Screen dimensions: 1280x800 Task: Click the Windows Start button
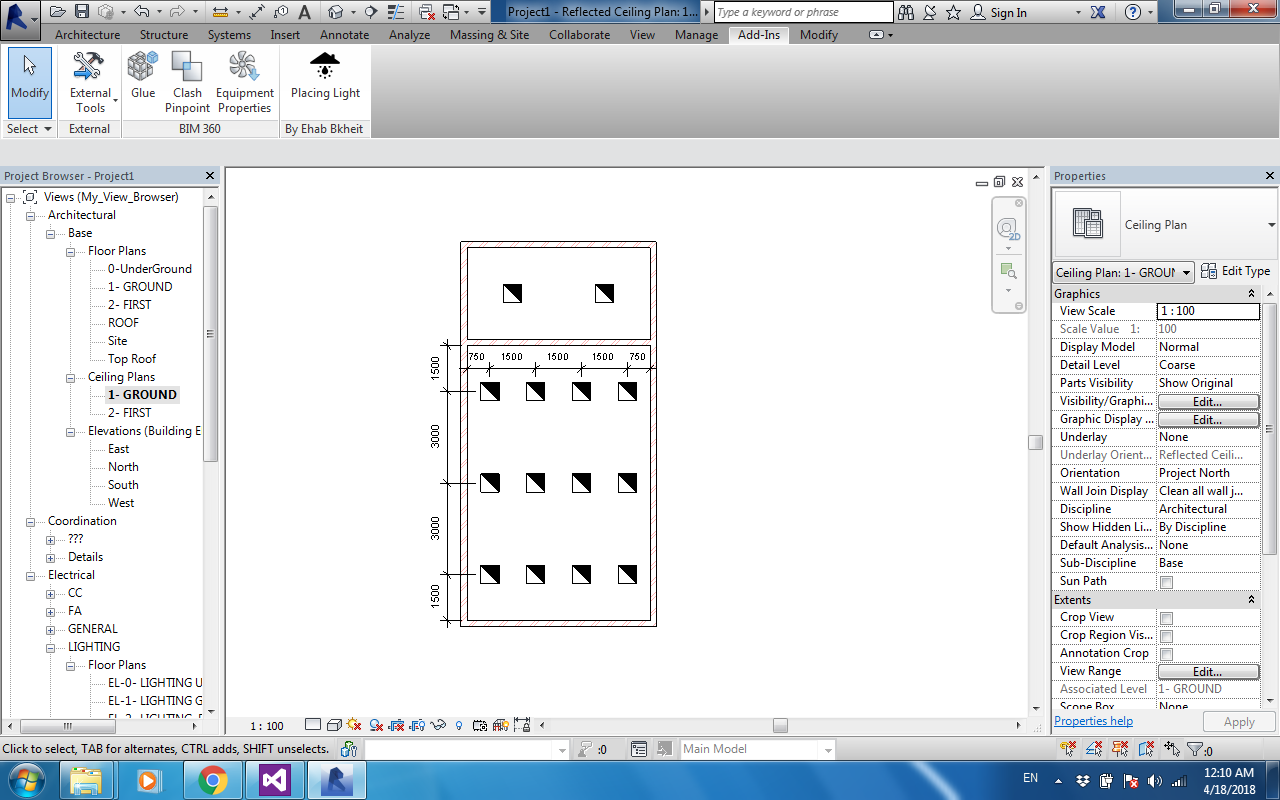pyautogui.click(x=25, y=780)
